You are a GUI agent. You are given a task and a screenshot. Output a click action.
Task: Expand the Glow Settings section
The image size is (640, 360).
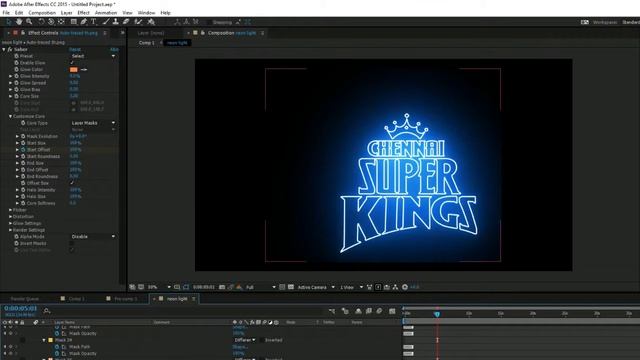(10, 223)
